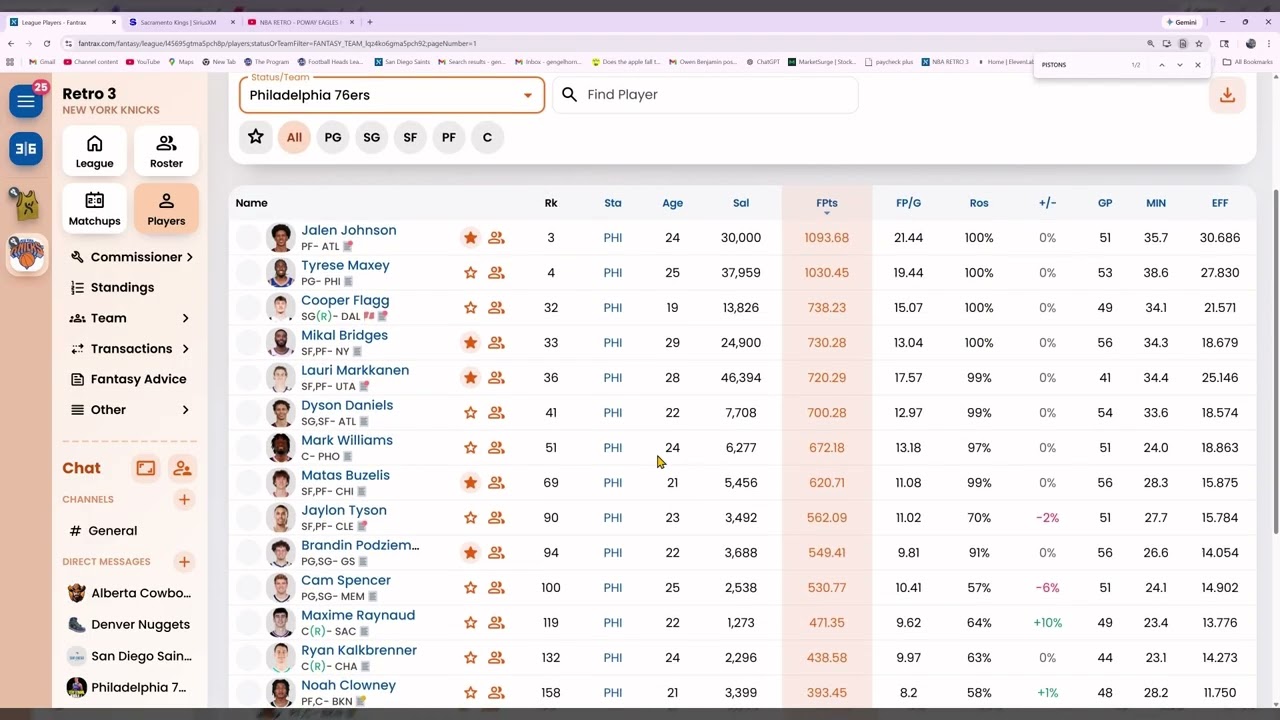The image size is (1280, 720).
Task: Sort by Age column header
Action: (672, 203)
